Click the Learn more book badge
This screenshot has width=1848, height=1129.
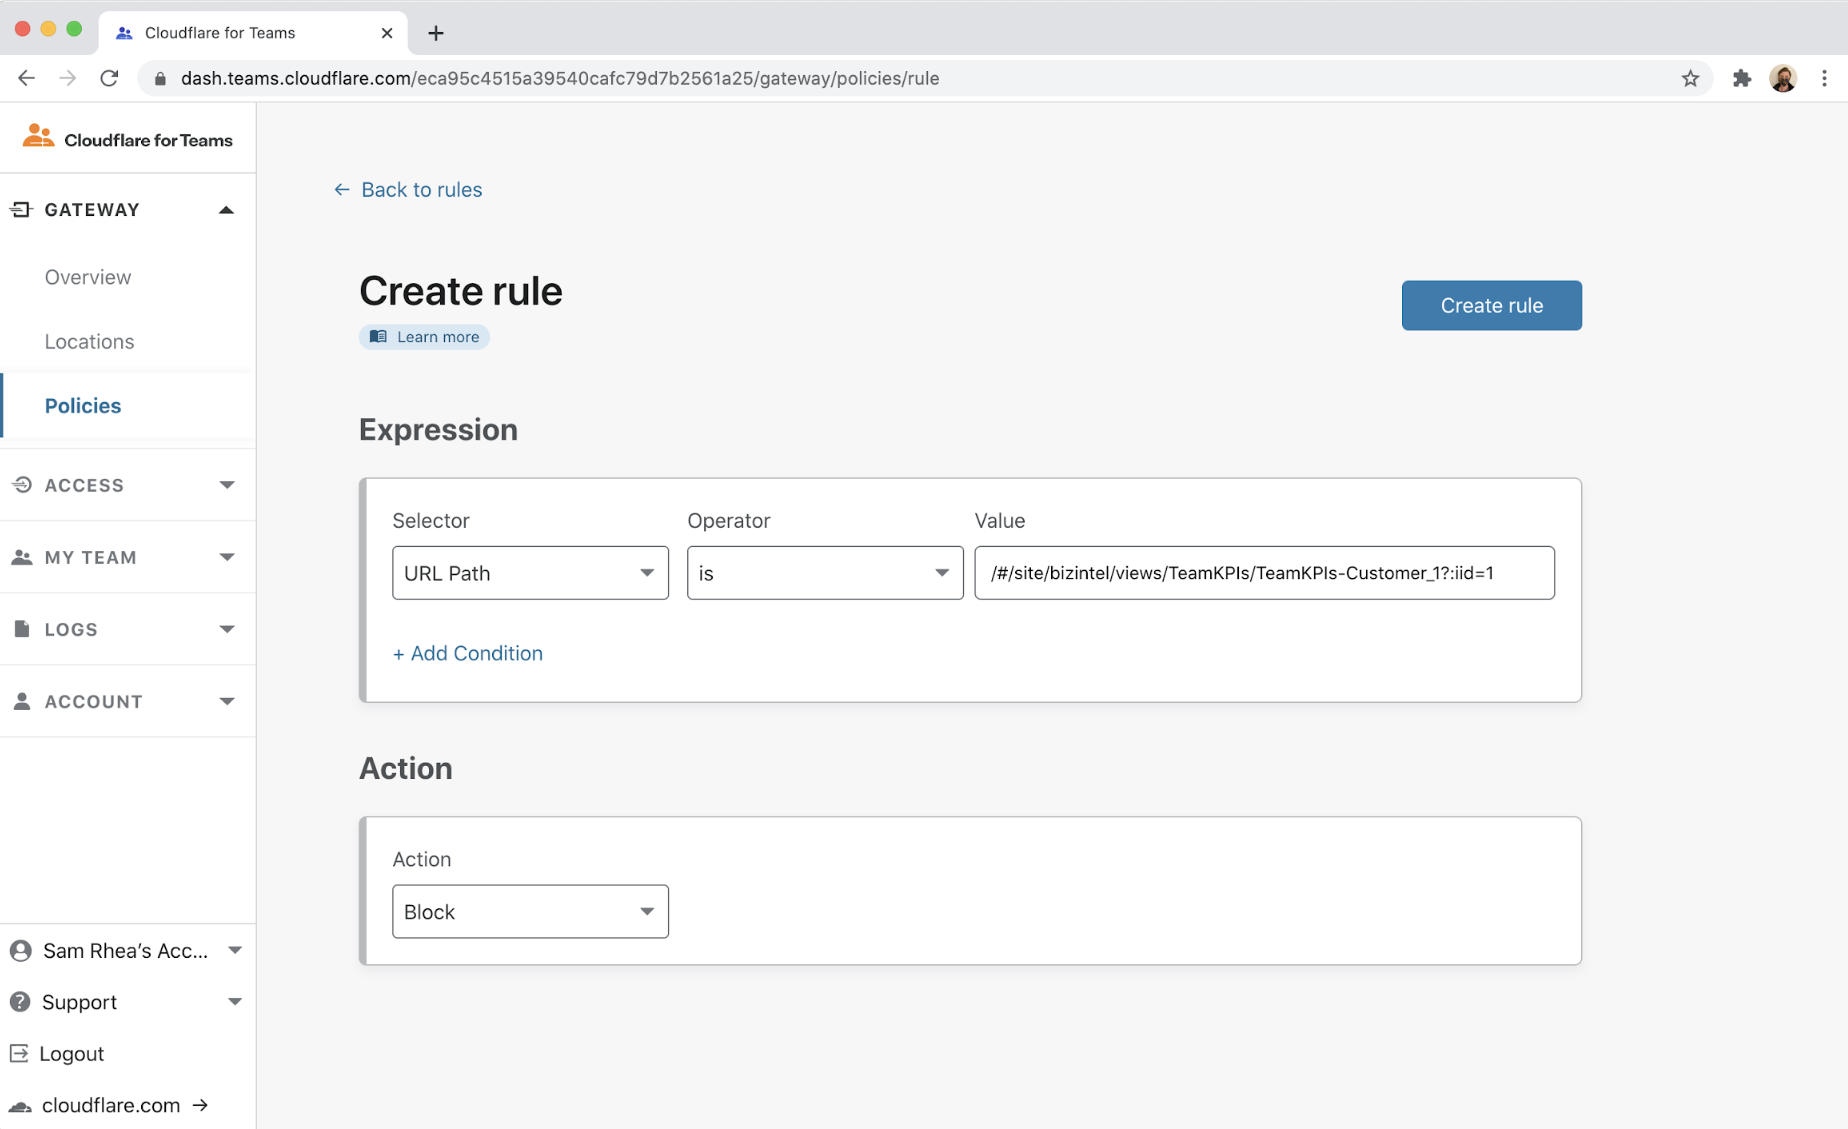click(424, 337)
